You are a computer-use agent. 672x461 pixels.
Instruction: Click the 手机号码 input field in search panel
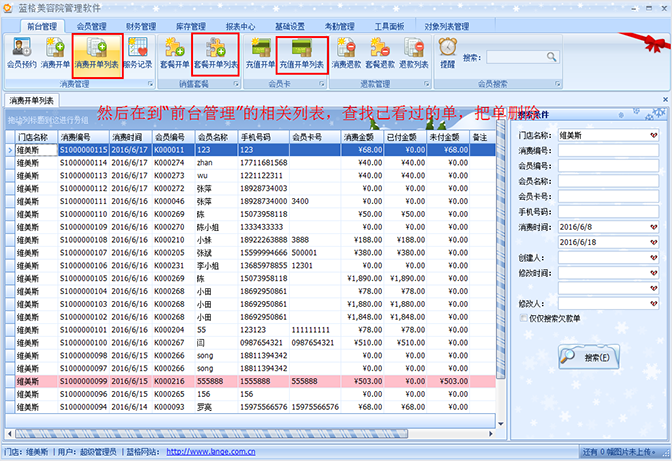[x=607, y=211]
